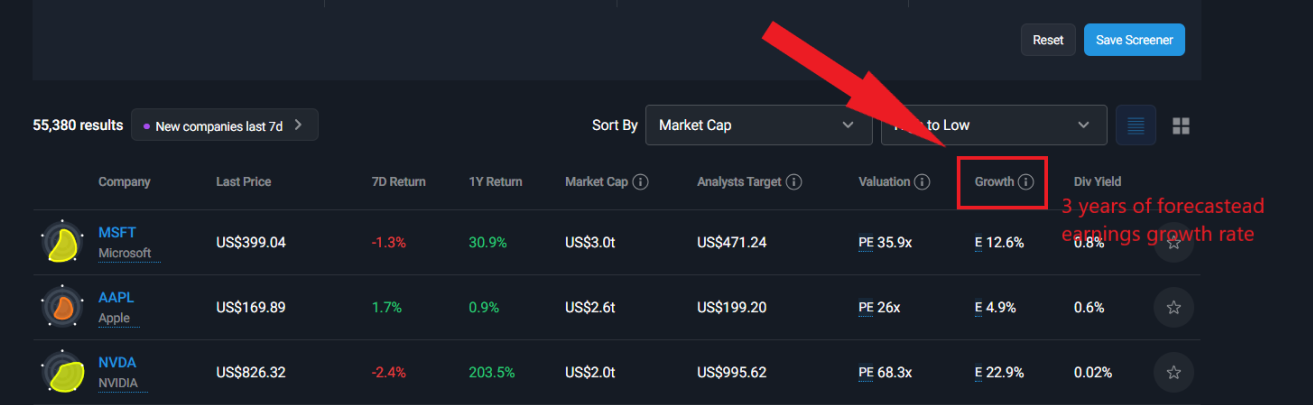1313x405 pixels.
Task: Click the NVIDIA company name
Action: point(118,383)
